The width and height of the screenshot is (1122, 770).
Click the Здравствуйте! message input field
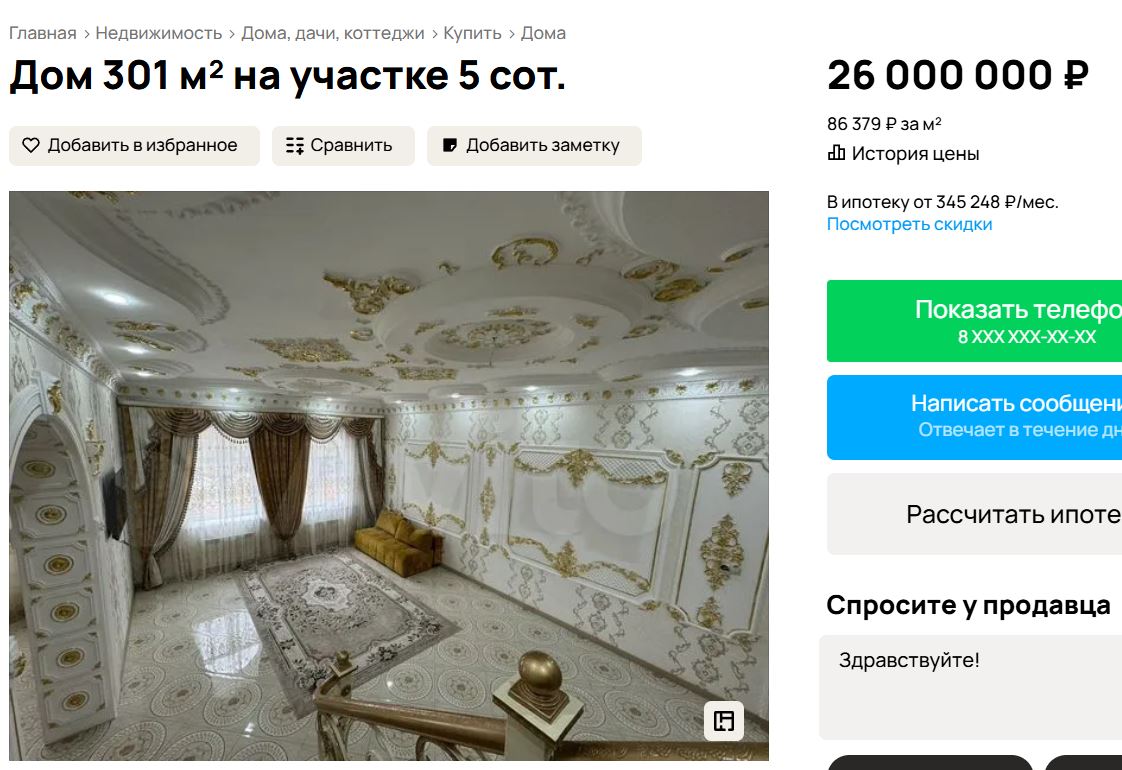(x=971, y=687)
